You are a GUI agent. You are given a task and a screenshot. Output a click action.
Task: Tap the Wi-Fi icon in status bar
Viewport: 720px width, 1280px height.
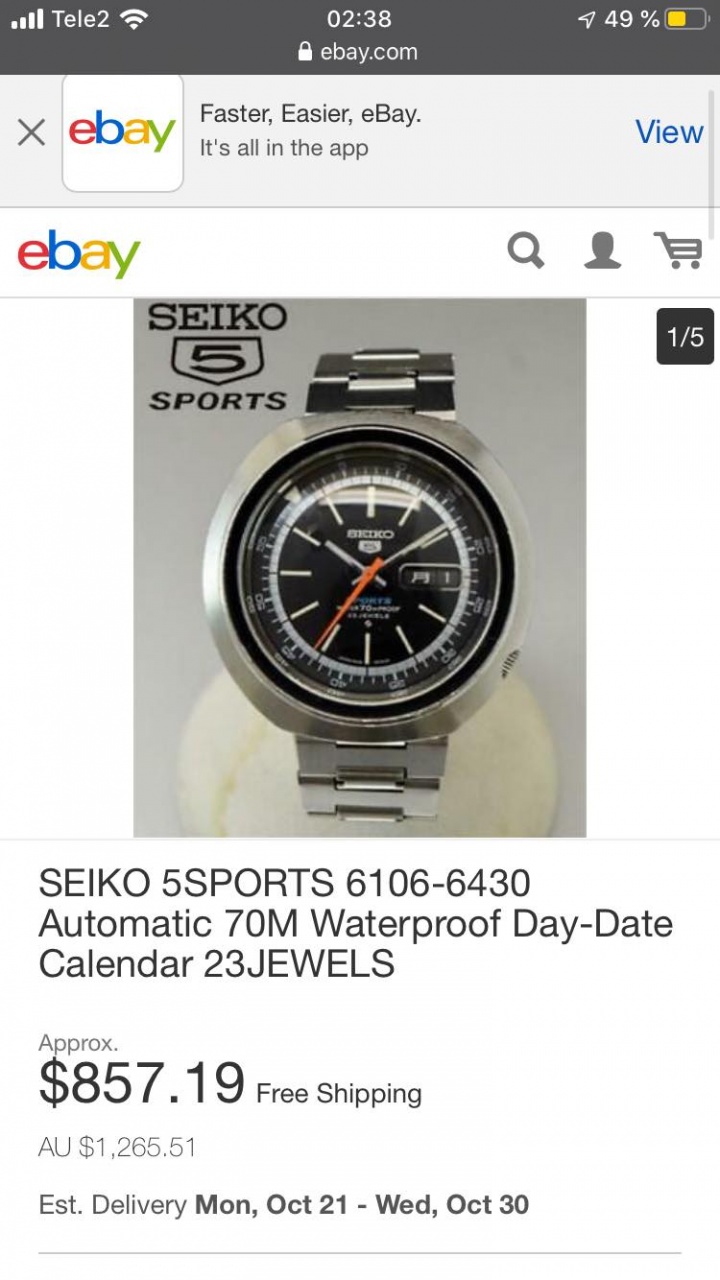click(132, 18)
